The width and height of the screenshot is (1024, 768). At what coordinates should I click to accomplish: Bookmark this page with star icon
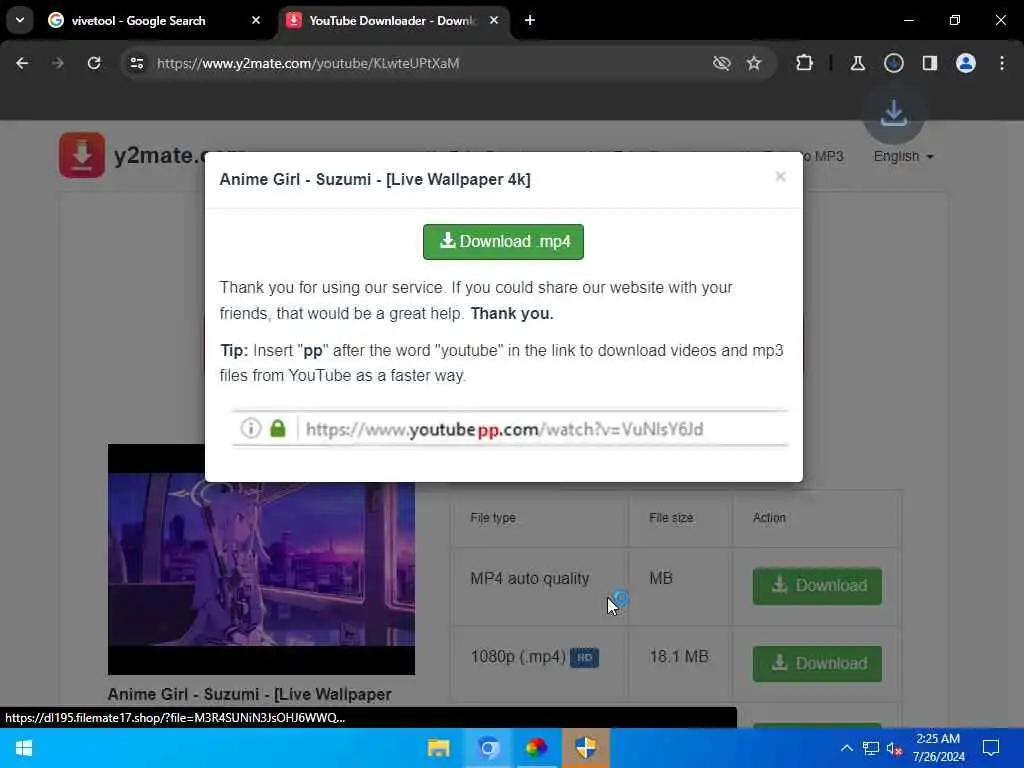[754, 63]
